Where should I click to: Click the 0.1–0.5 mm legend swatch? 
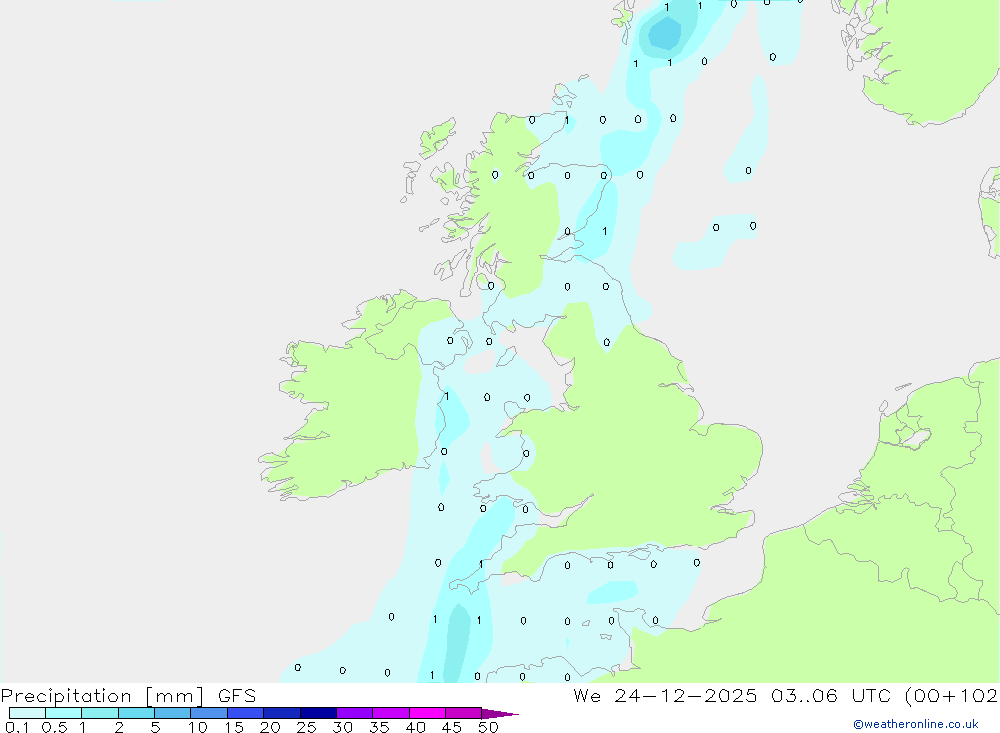(27, 713)
